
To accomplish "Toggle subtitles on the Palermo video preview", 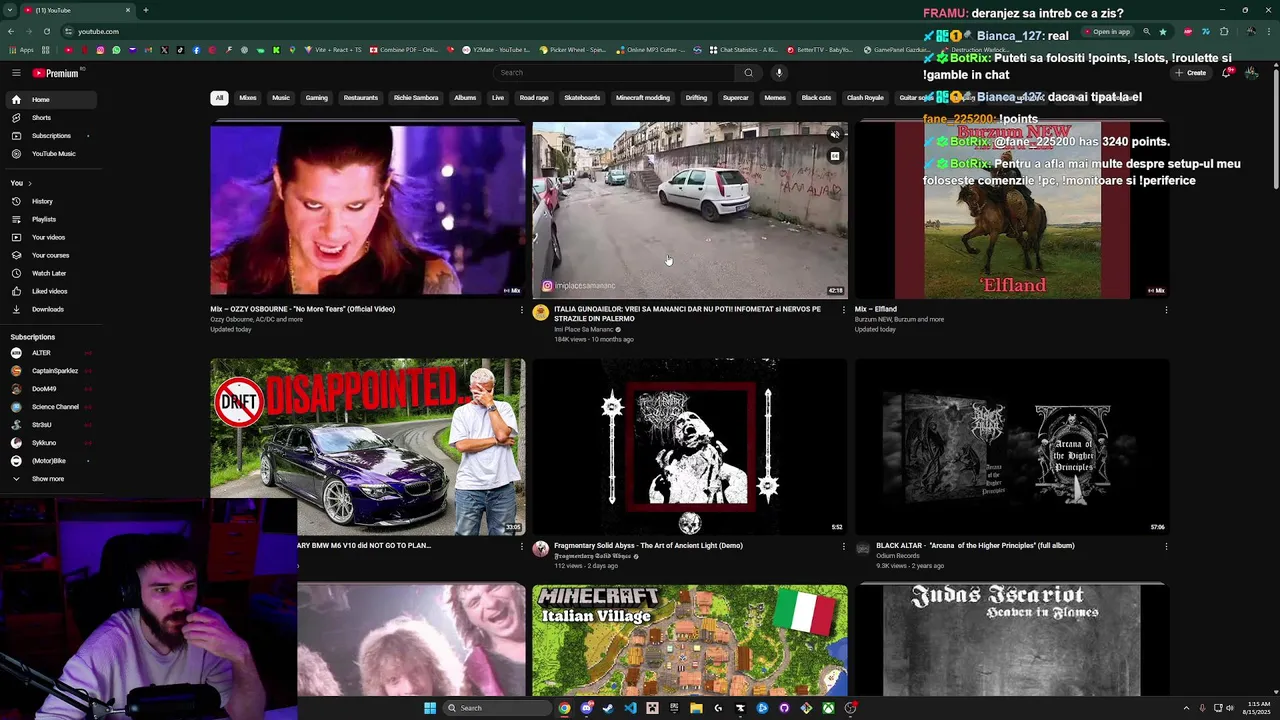I will 835,156.
